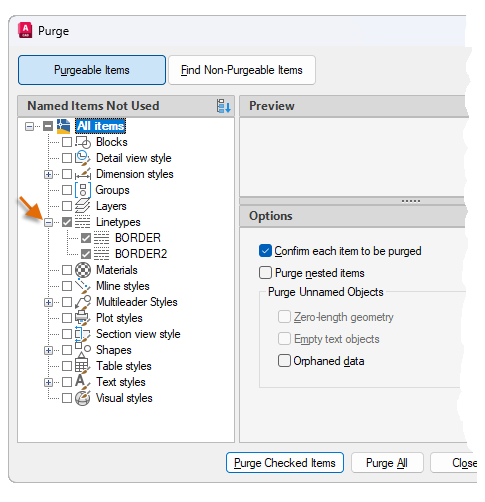Select the Table styles icon
The height and width of the screenshot is (502, 485).
tap(83, 366)
